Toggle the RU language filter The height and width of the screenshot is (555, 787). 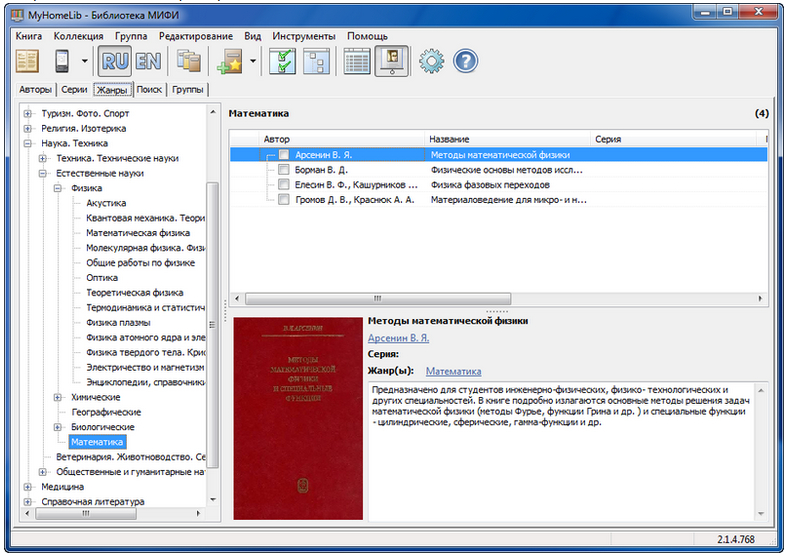pos(115,61)
